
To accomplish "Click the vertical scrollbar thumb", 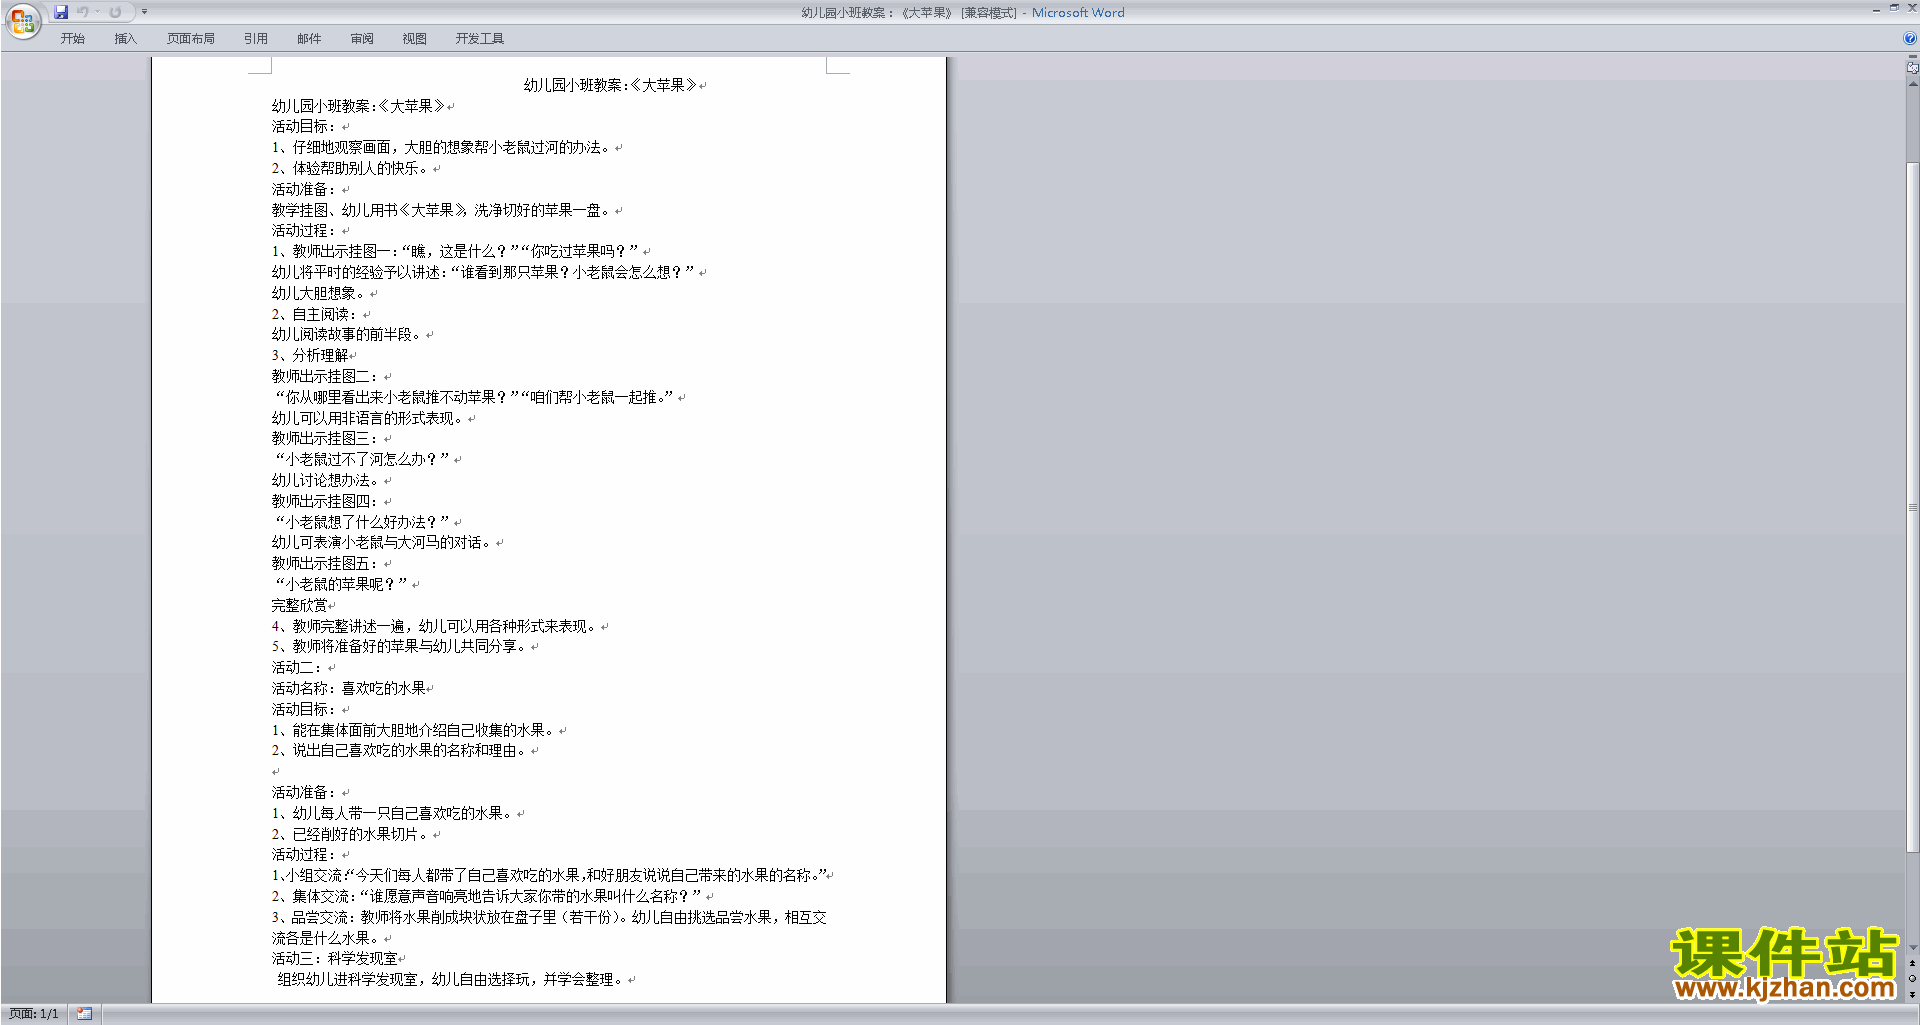I will (x=1912, y=507).
